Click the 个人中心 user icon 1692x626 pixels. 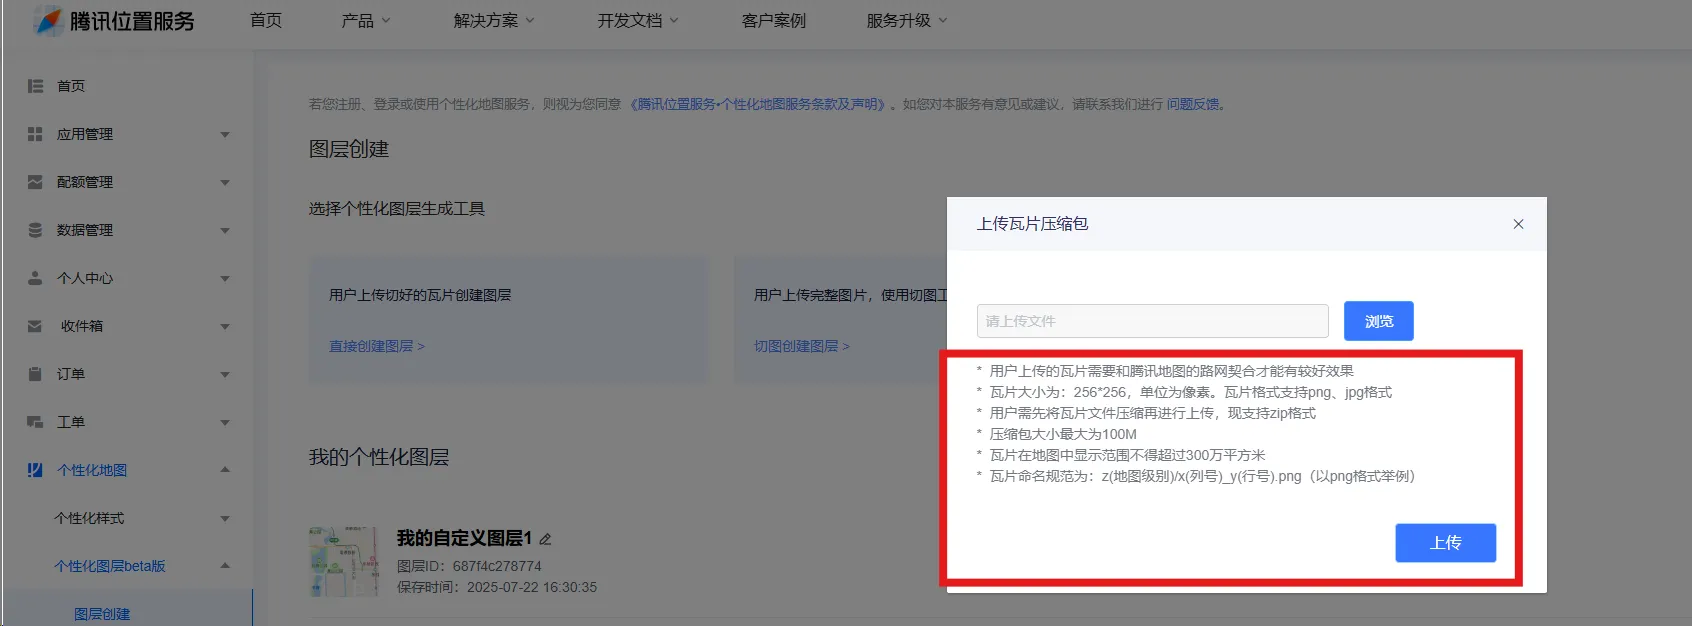click(35, 278)
